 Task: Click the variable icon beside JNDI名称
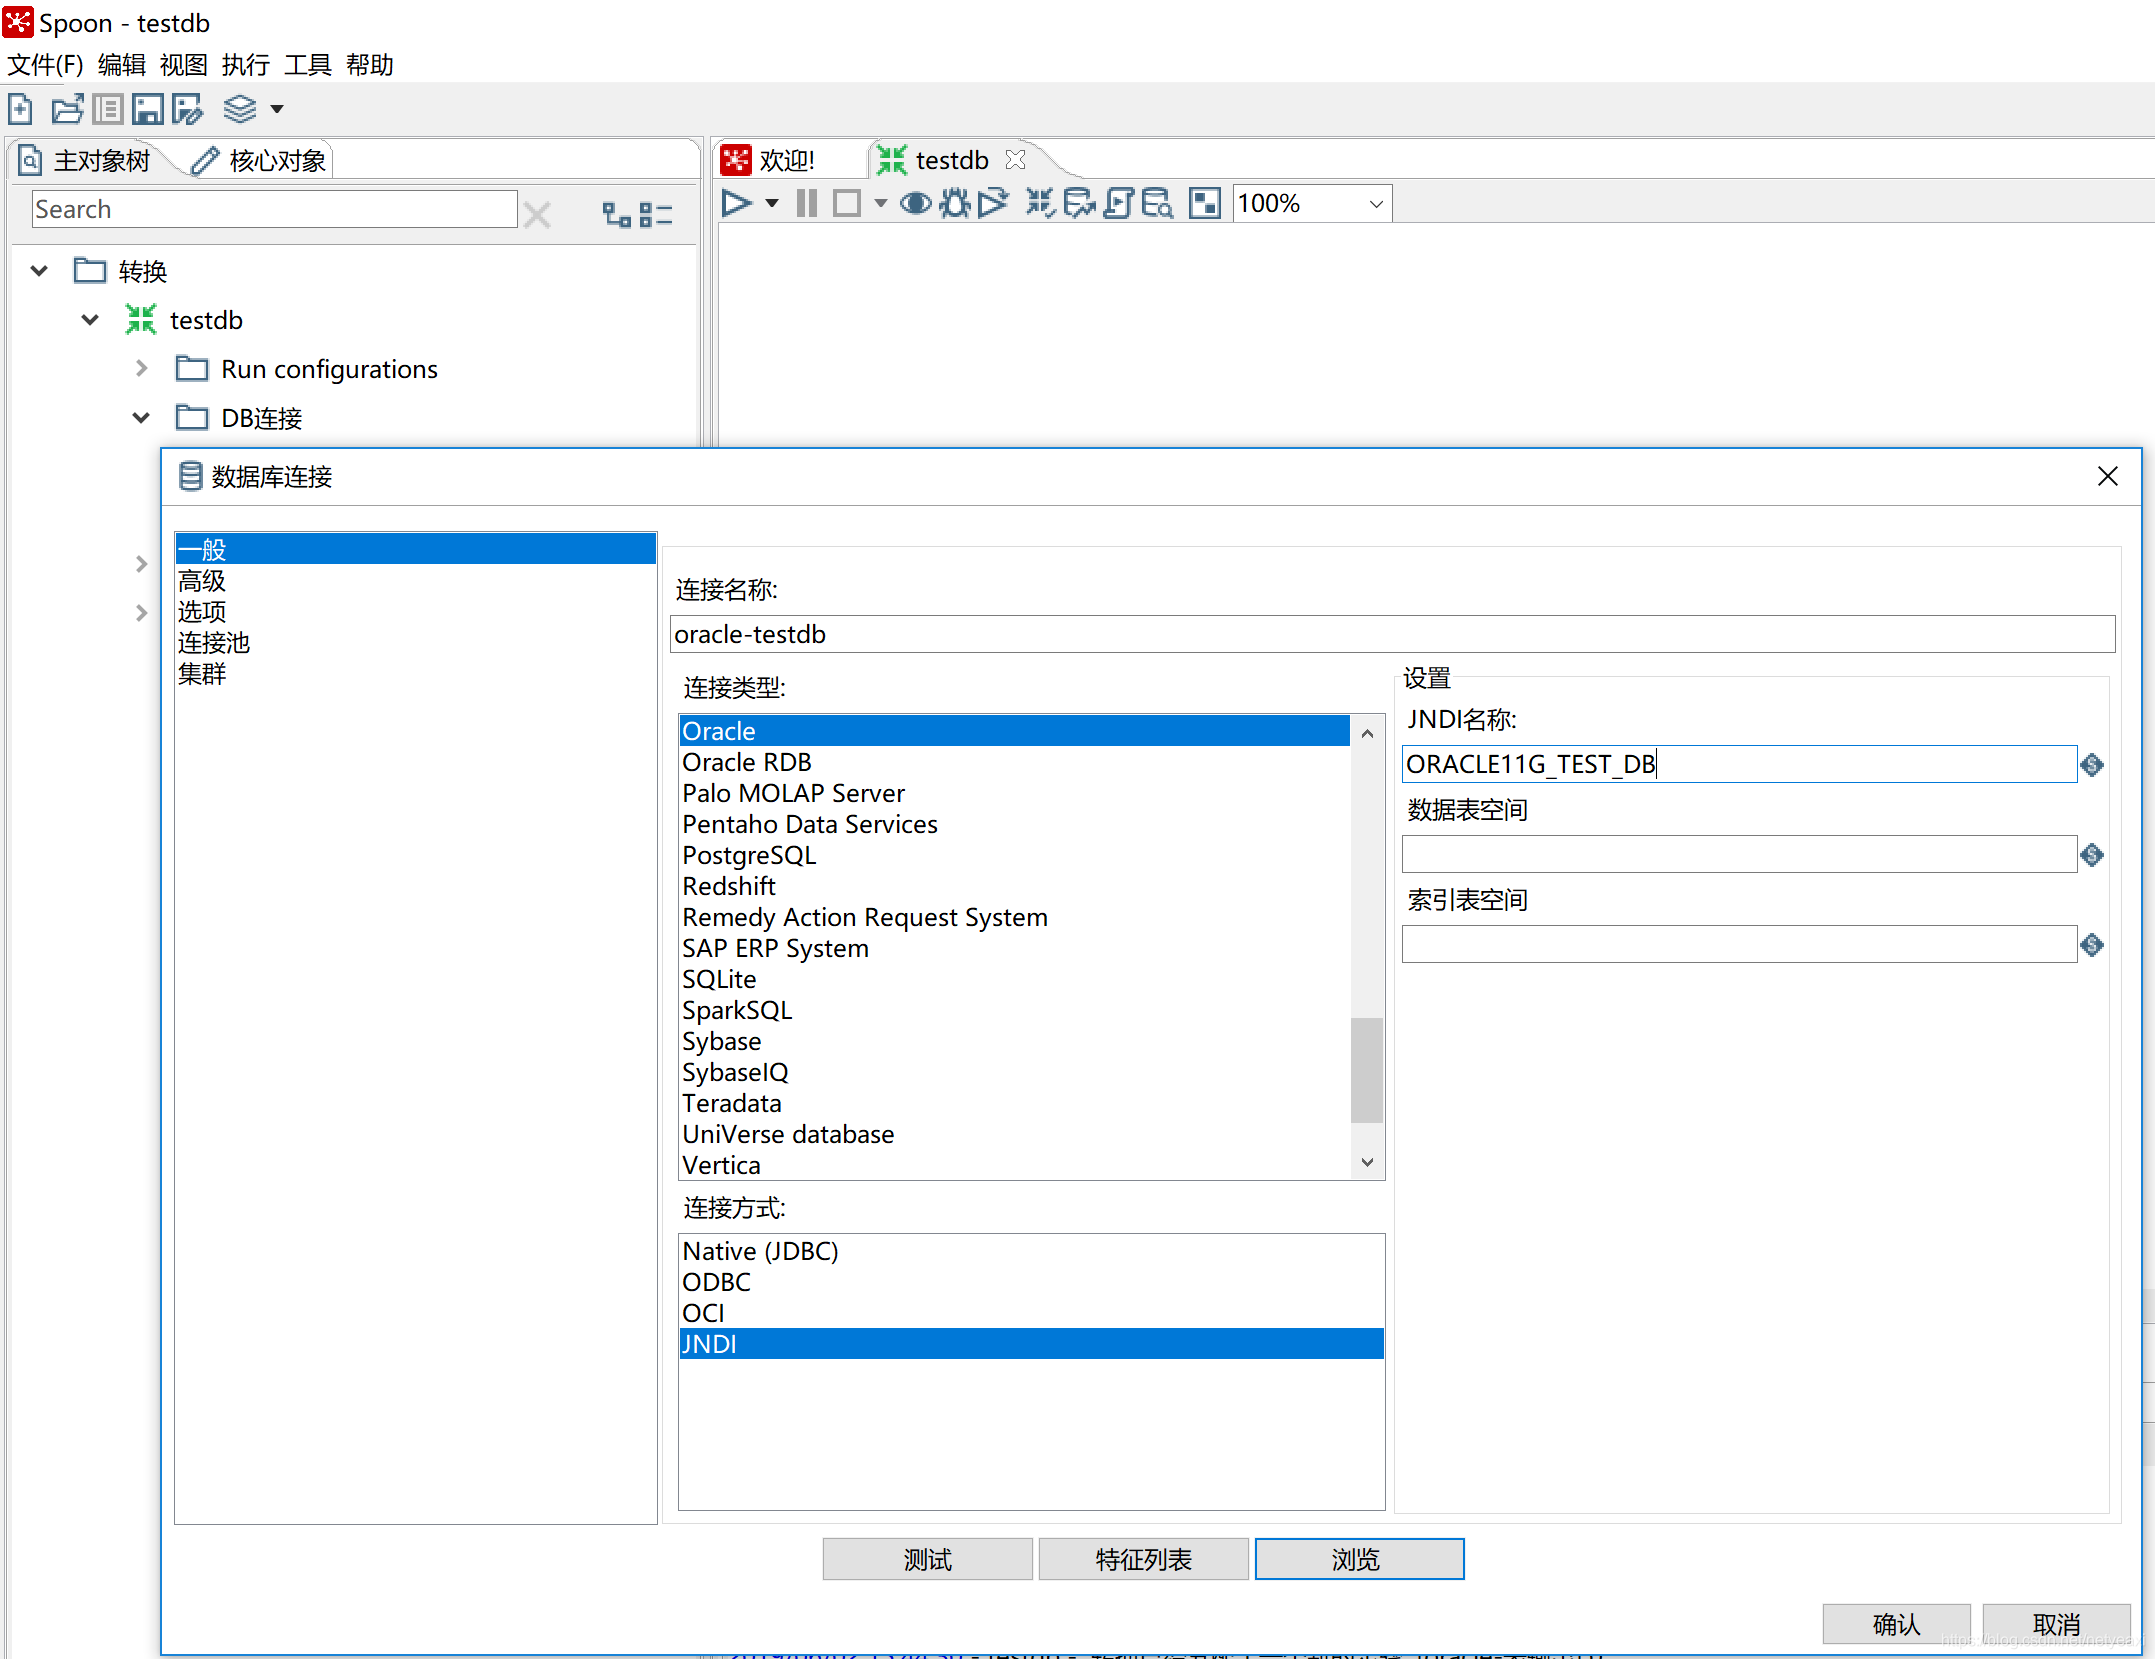tap(2092, 765)
